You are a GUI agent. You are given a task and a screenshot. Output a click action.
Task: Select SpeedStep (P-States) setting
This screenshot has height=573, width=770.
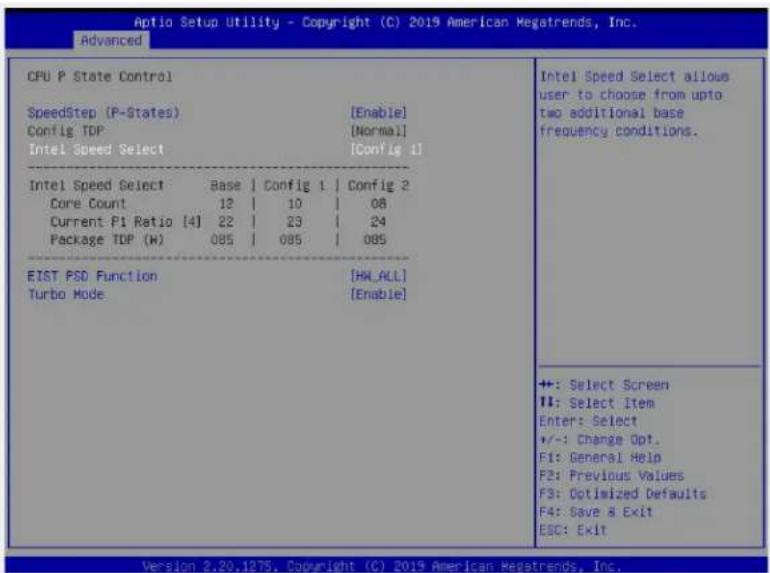104,113
